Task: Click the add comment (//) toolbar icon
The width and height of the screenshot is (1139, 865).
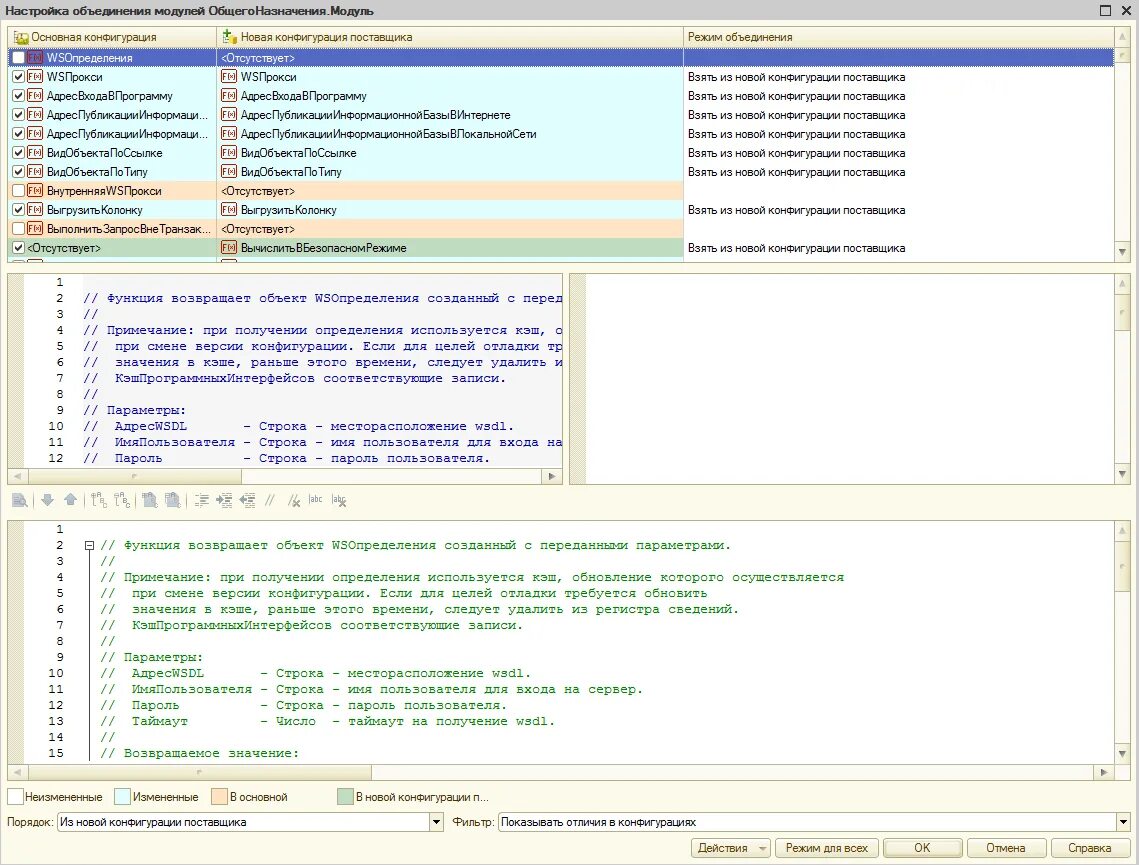Action: 270,500
